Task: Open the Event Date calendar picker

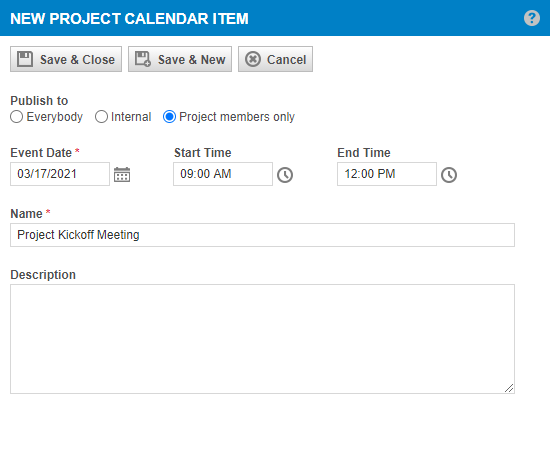Action: [x=122, y=174]
